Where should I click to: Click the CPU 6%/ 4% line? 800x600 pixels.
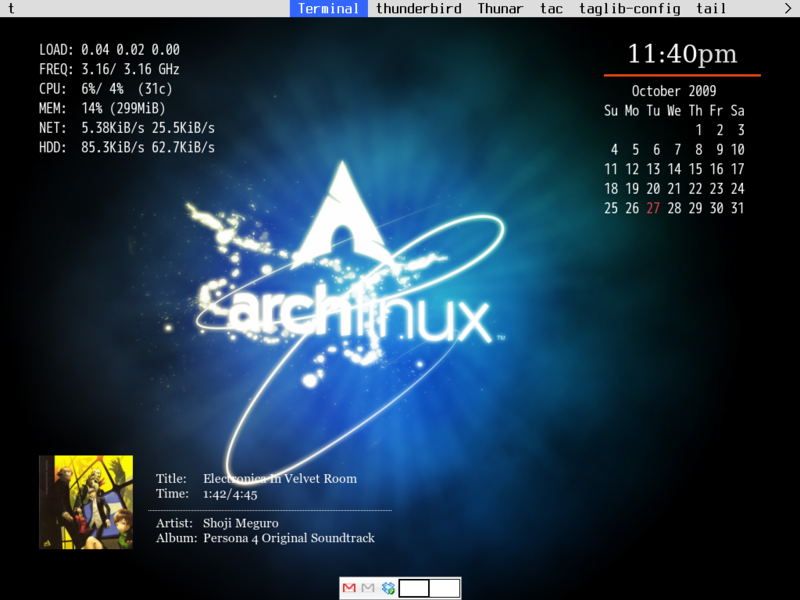(106, 89)
